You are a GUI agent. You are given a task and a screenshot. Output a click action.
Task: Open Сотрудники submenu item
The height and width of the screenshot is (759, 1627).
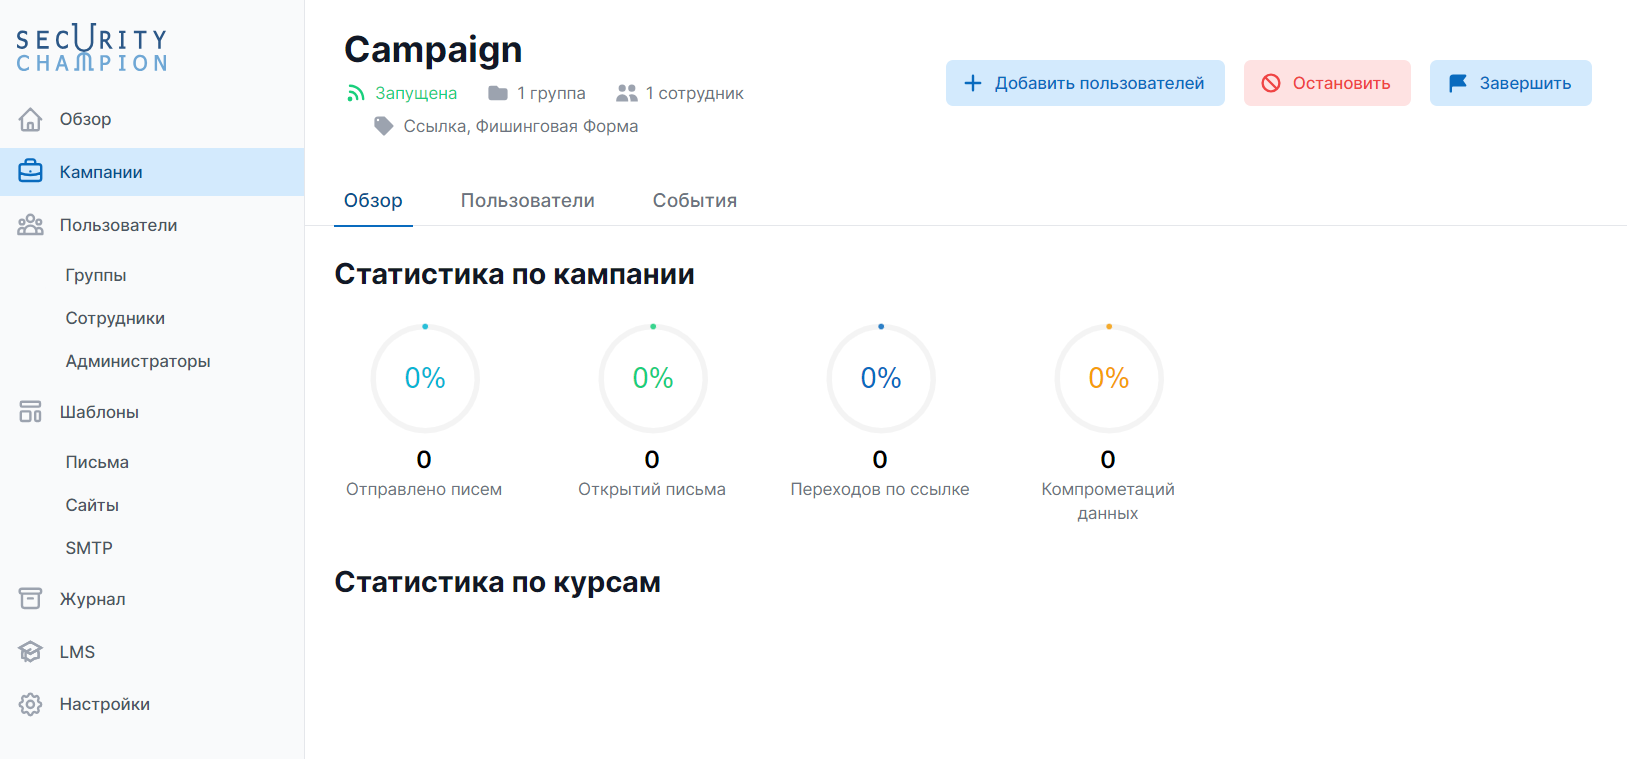(115, 318)
